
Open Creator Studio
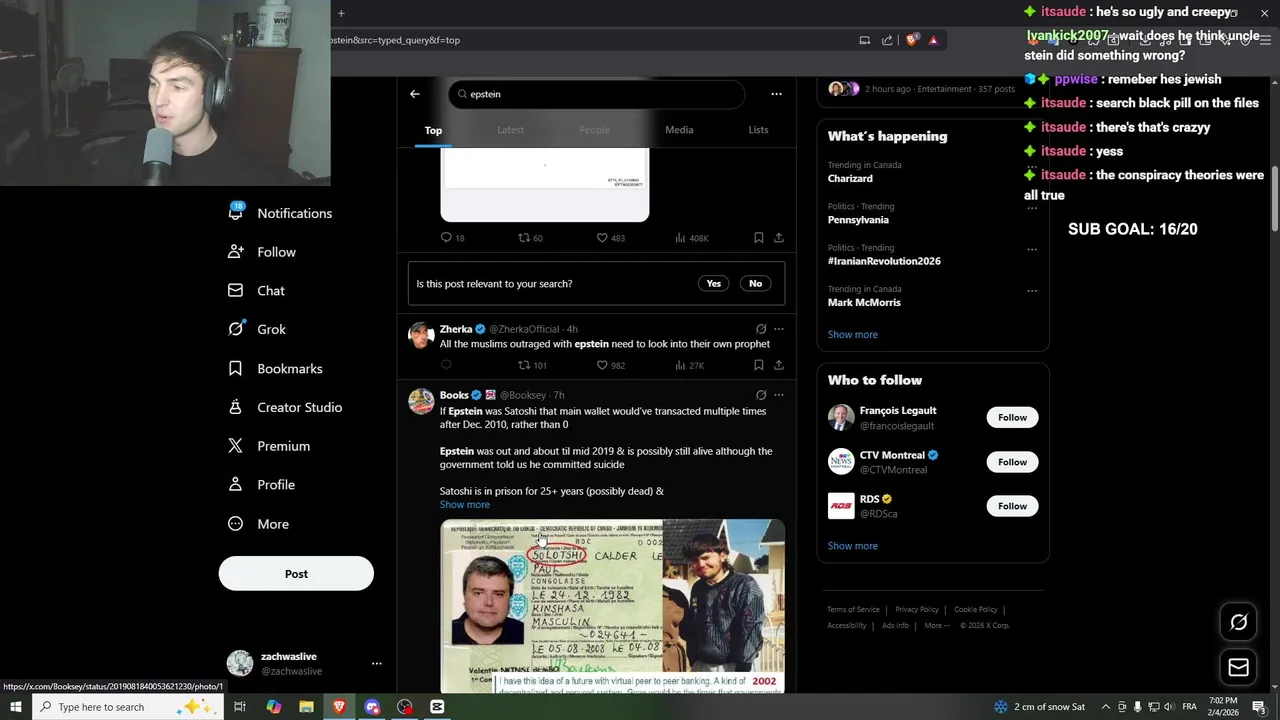[285, 407]
